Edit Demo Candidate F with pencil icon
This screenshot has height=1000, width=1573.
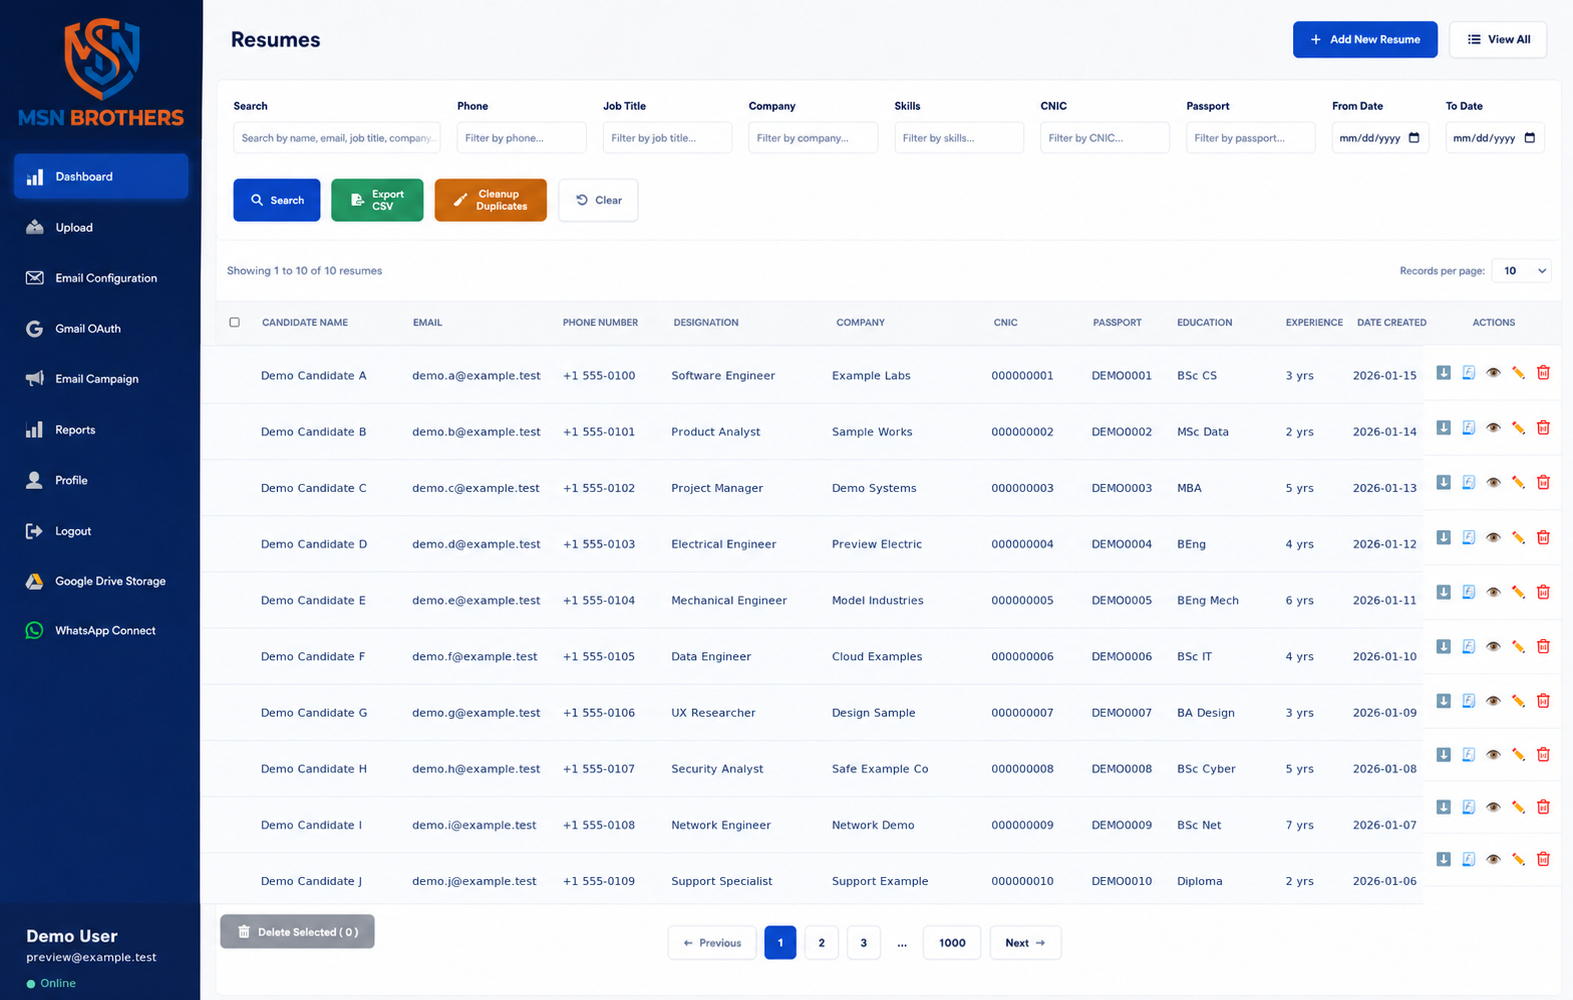point(1518,646)
